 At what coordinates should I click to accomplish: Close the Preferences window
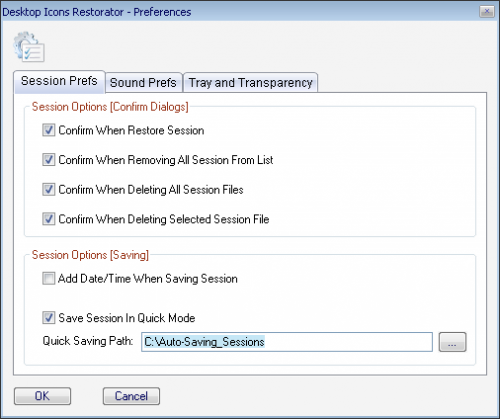[x=487, y=12]
